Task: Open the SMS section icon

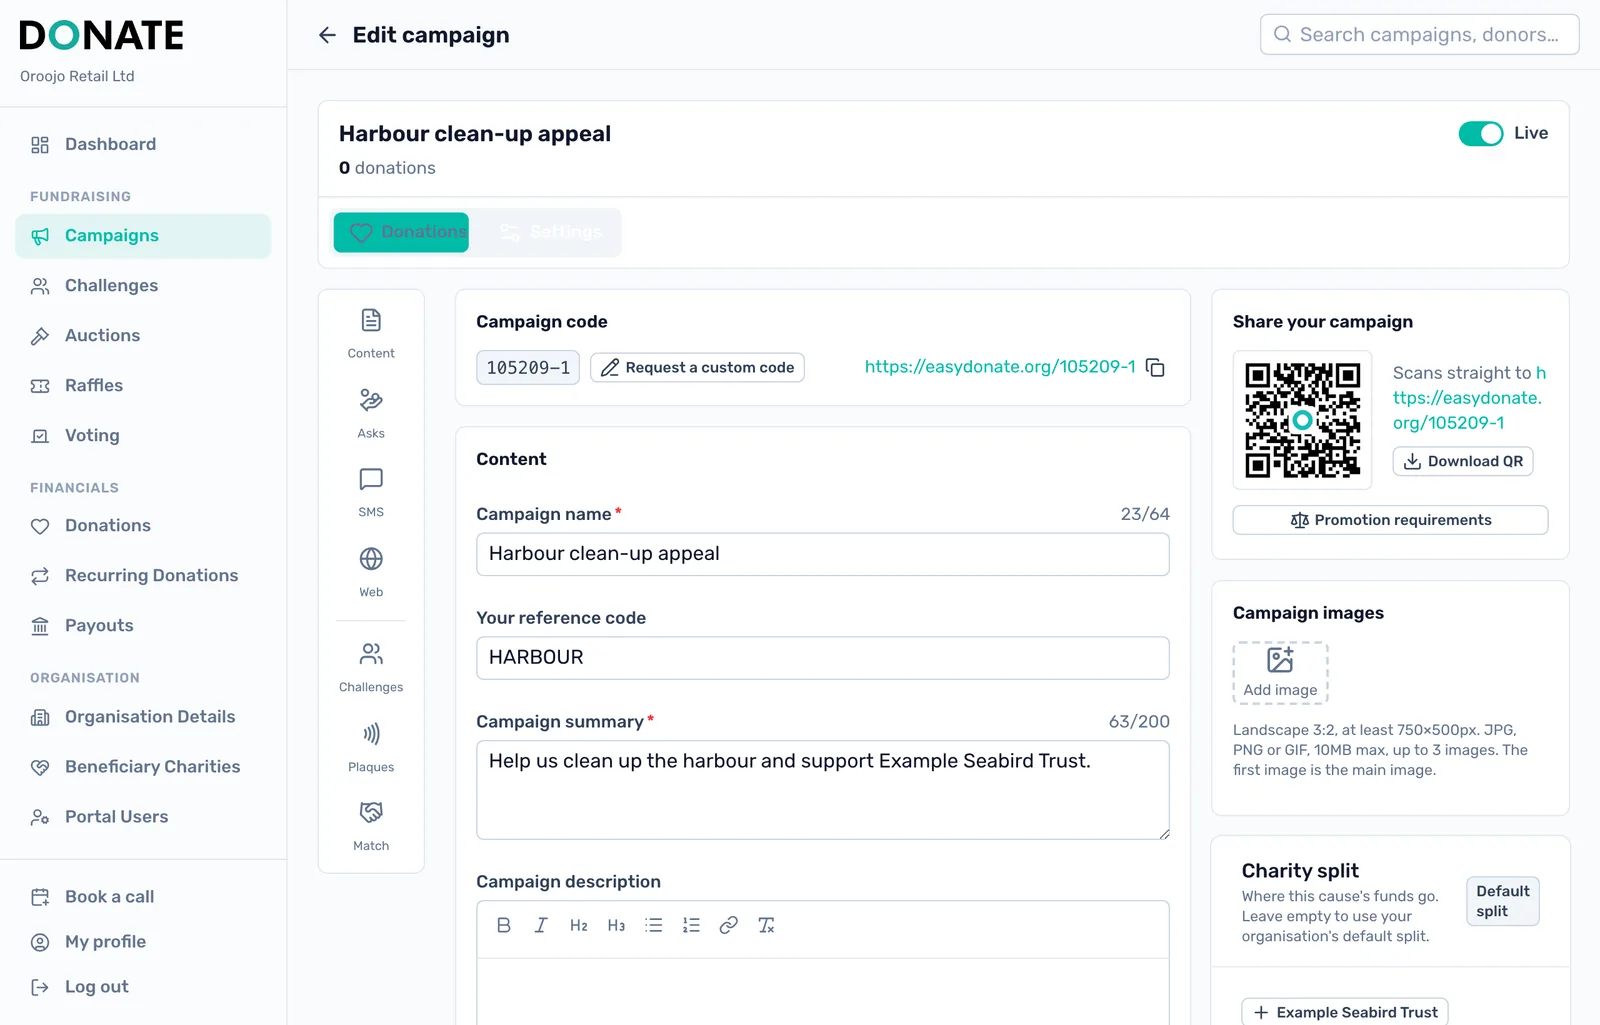Action: tap(371, 493)
